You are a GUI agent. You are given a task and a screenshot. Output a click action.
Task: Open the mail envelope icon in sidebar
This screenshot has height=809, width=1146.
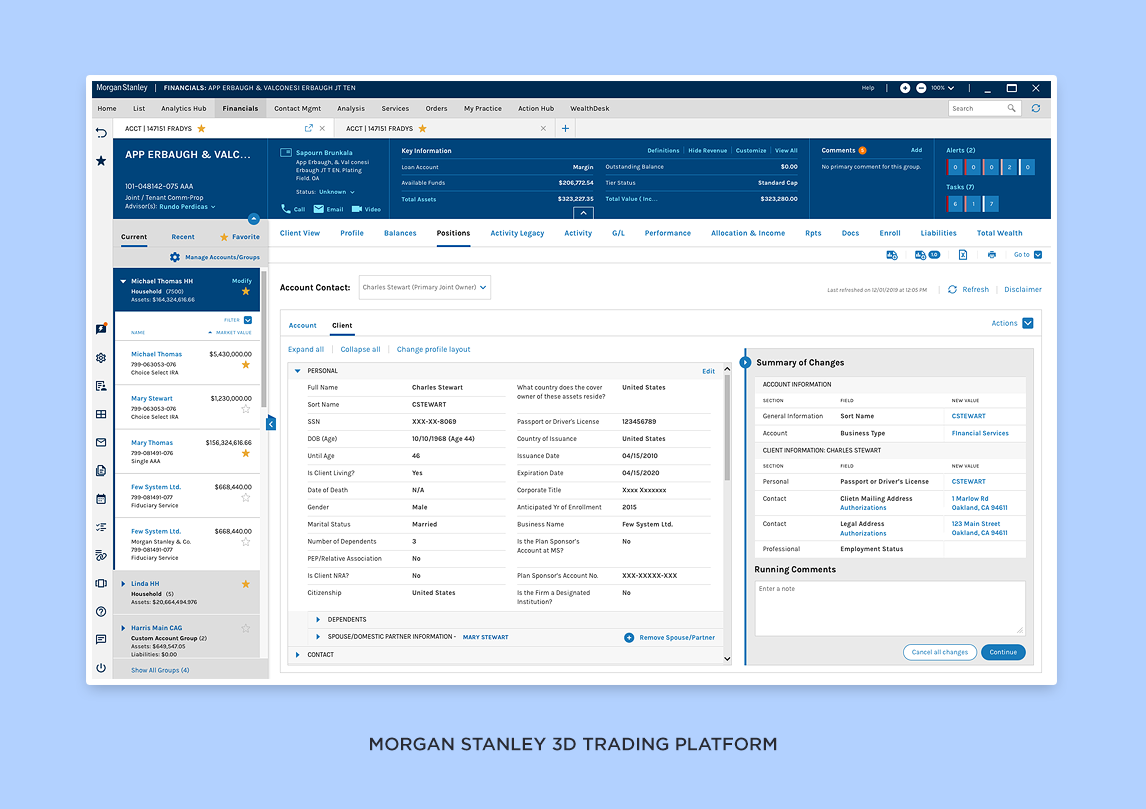[x=101, y=442]
